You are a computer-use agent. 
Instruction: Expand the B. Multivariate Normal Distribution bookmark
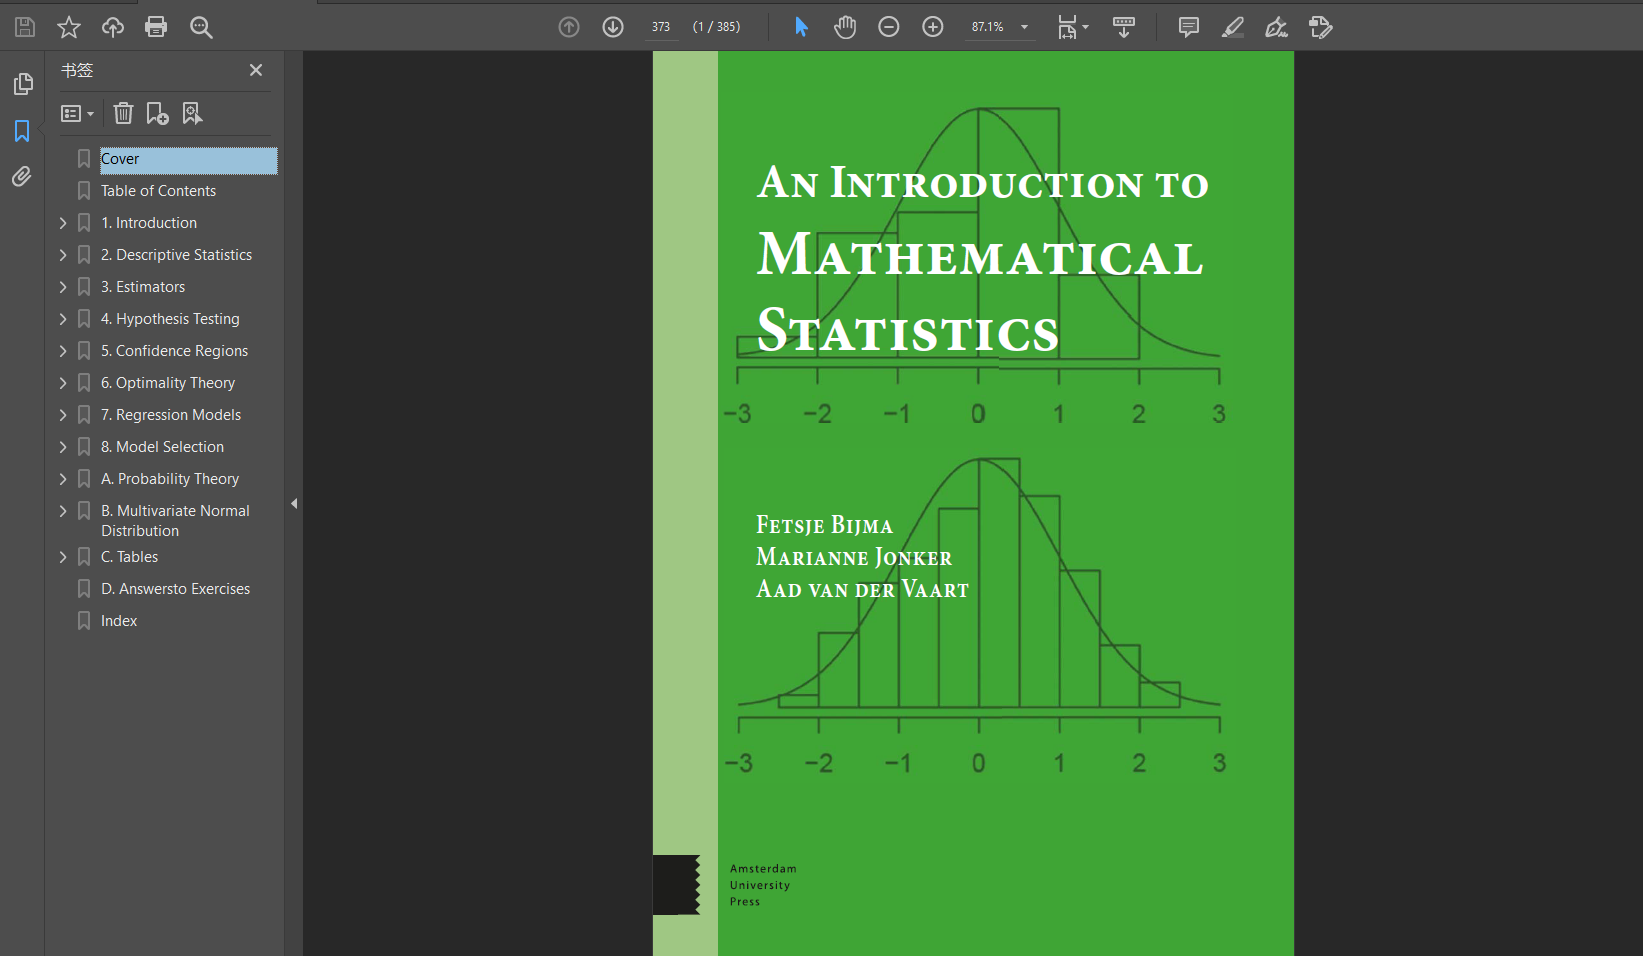pos(63,511)
